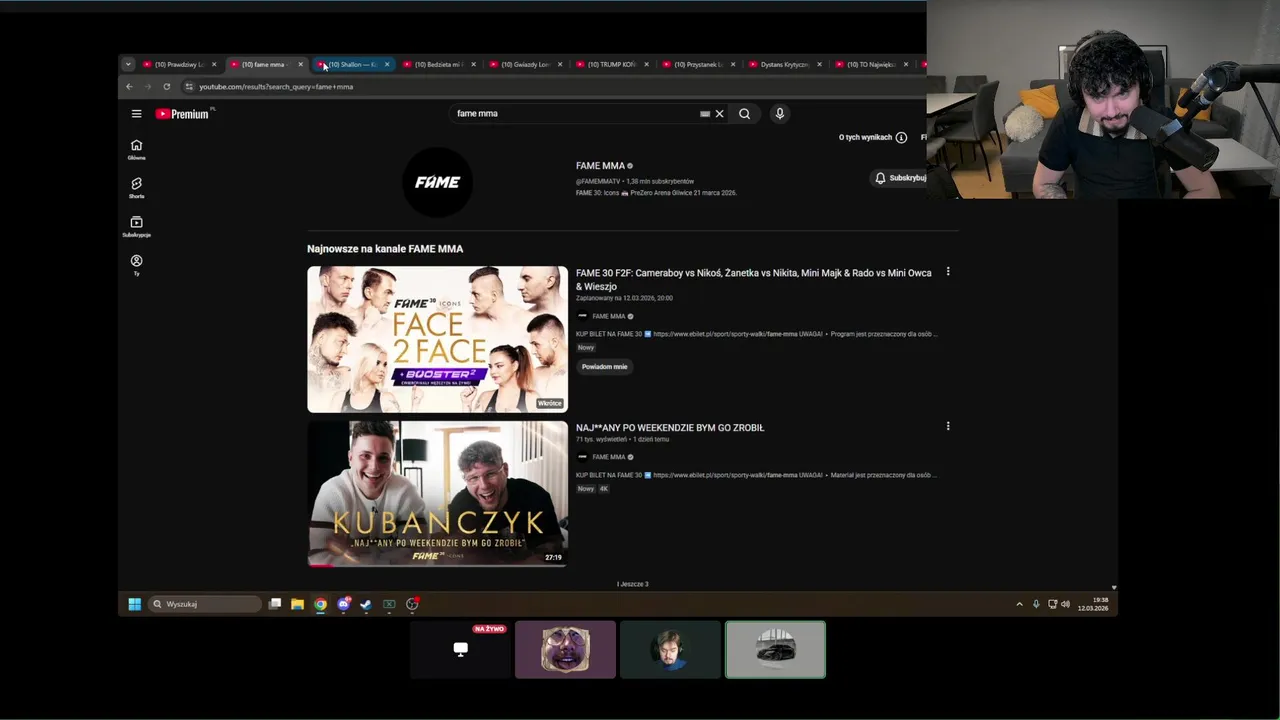Close the 'Prawdziwy' tab

[x=214, y=65]
